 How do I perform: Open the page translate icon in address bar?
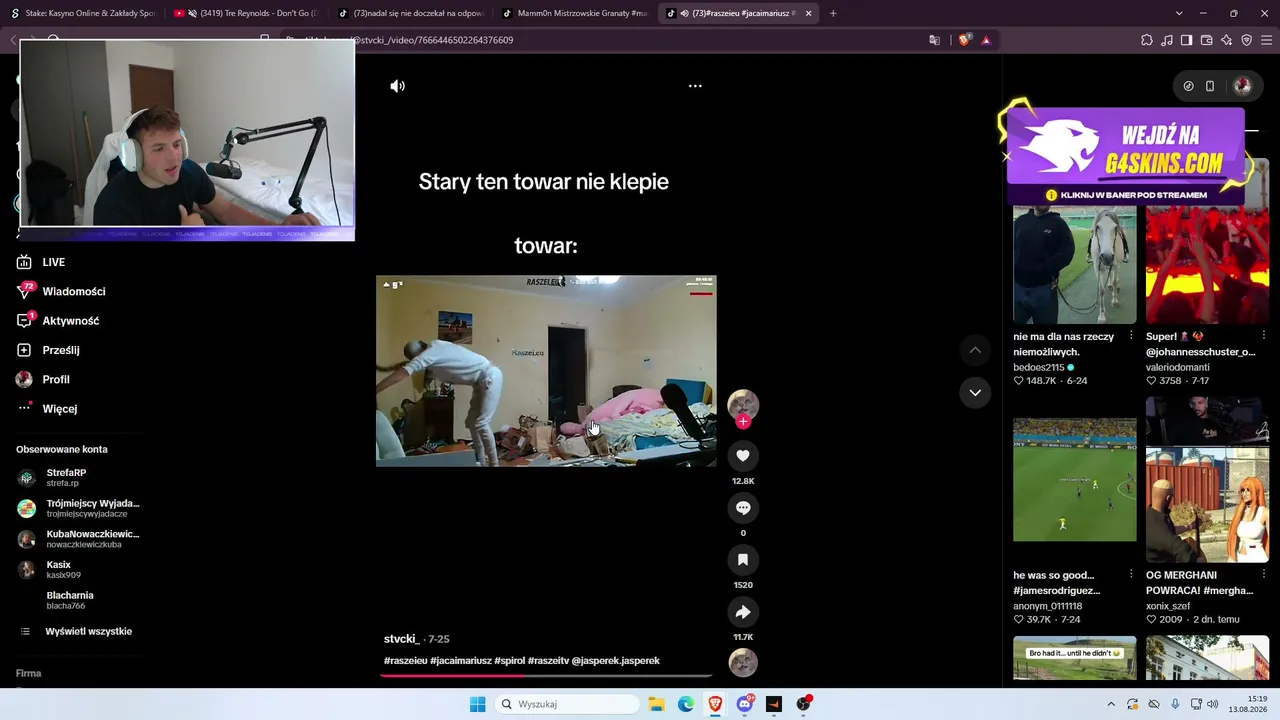coord(934,40)
